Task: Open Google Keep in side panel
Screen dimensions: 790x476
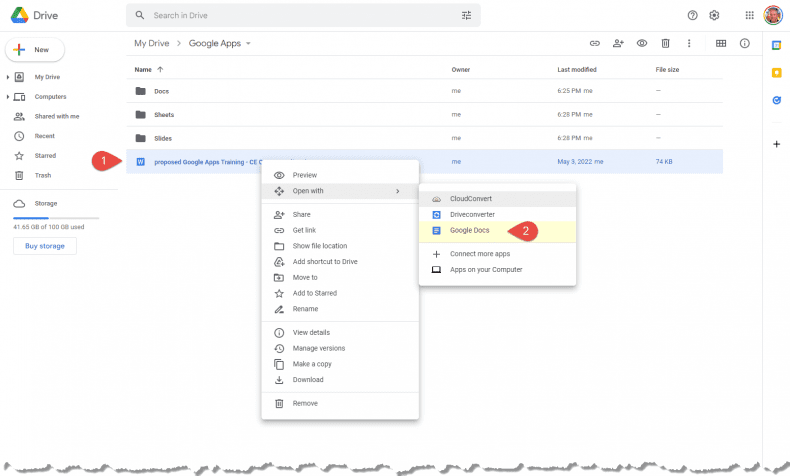Action: pyautogui.click(x=776, y=72)
